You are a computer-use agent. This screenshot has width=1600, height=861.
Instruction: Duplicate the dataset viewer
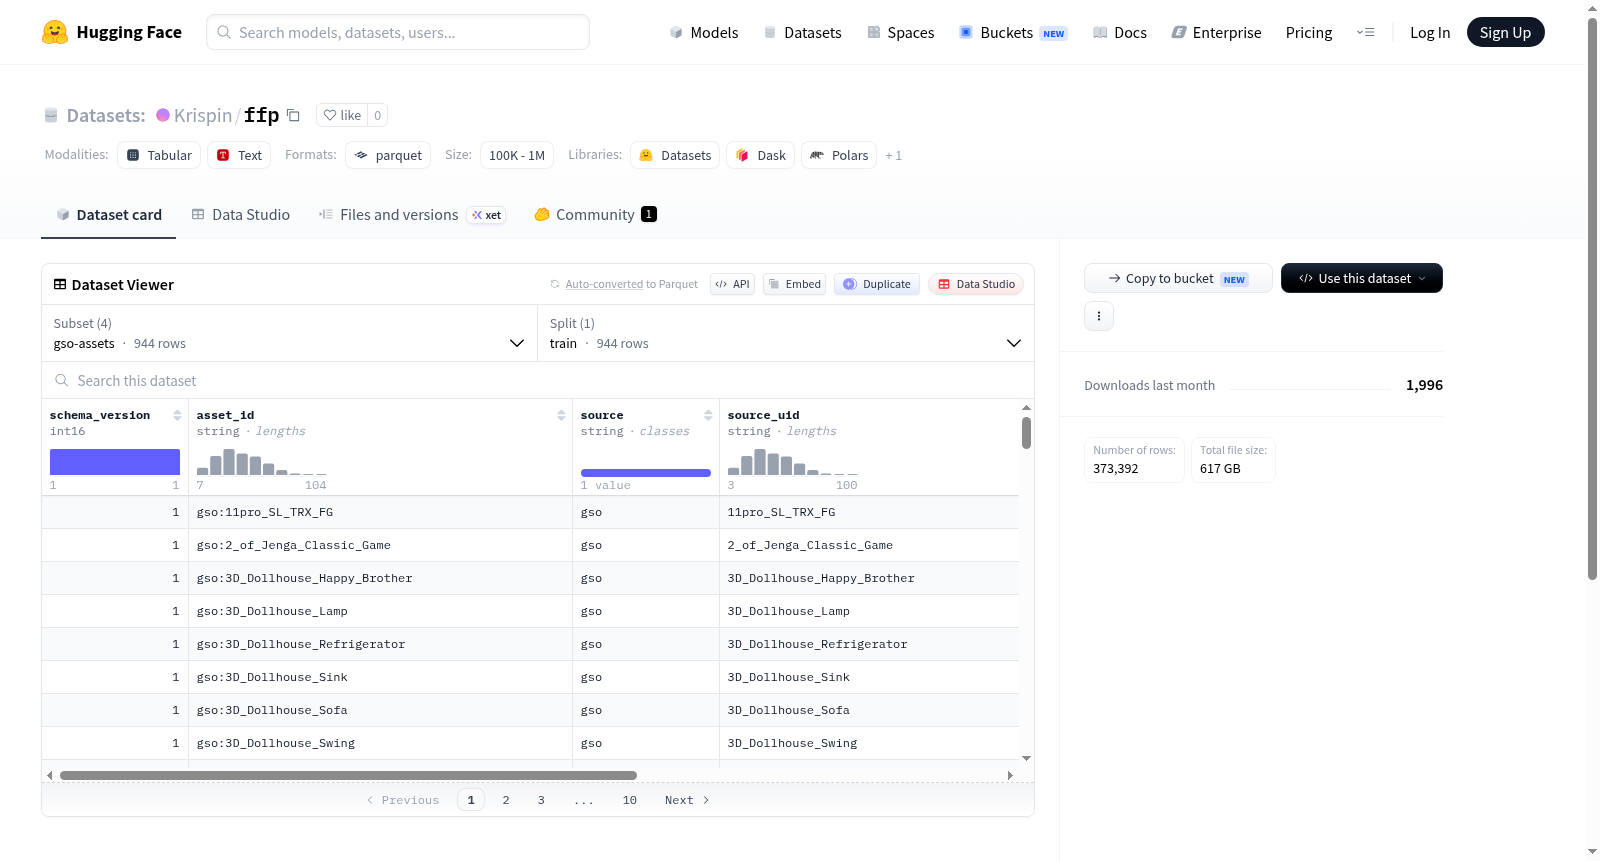point(877,284)
